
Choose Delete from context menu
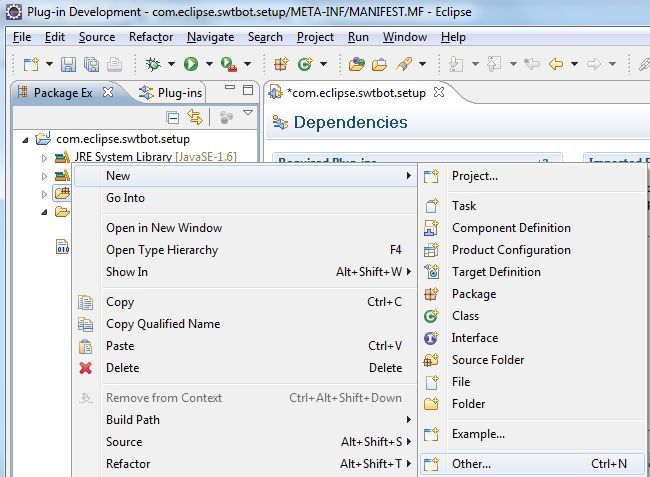tap(245, 368)
